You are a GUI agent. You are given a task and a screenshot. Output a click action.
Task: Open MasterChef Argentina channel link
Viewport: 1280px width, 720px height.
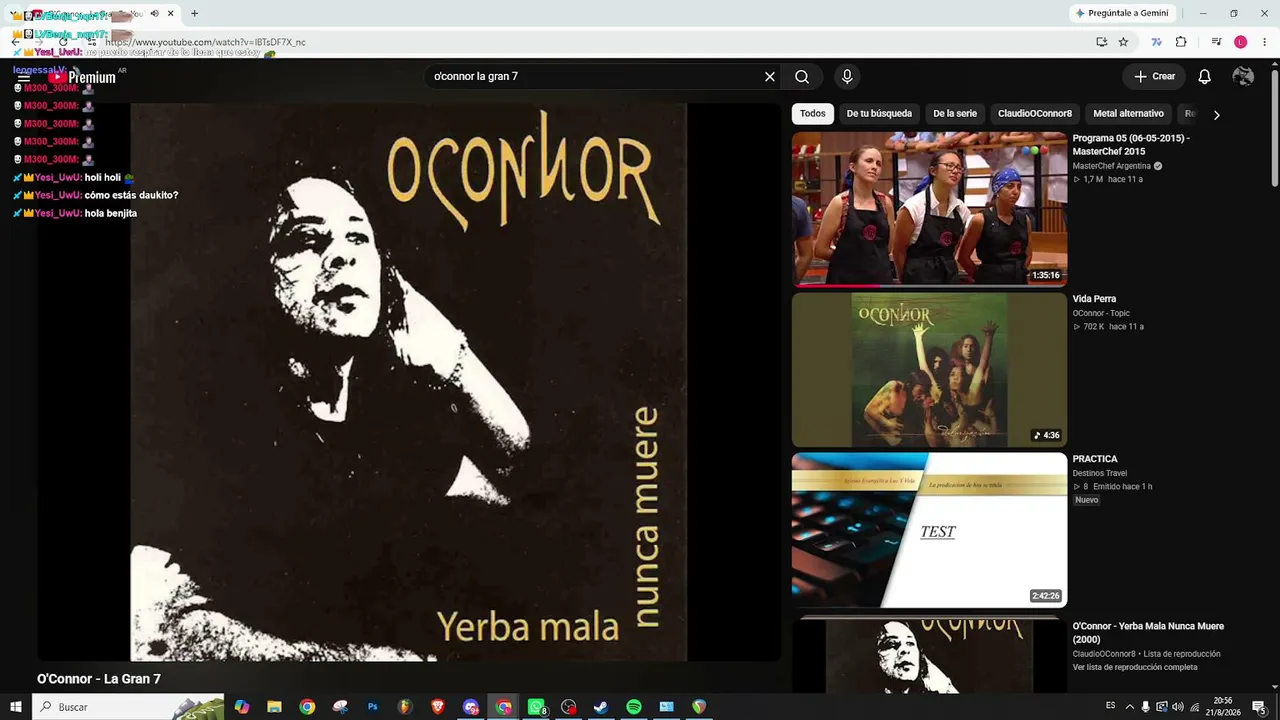pyautogui.click(x=1111, y=166)
